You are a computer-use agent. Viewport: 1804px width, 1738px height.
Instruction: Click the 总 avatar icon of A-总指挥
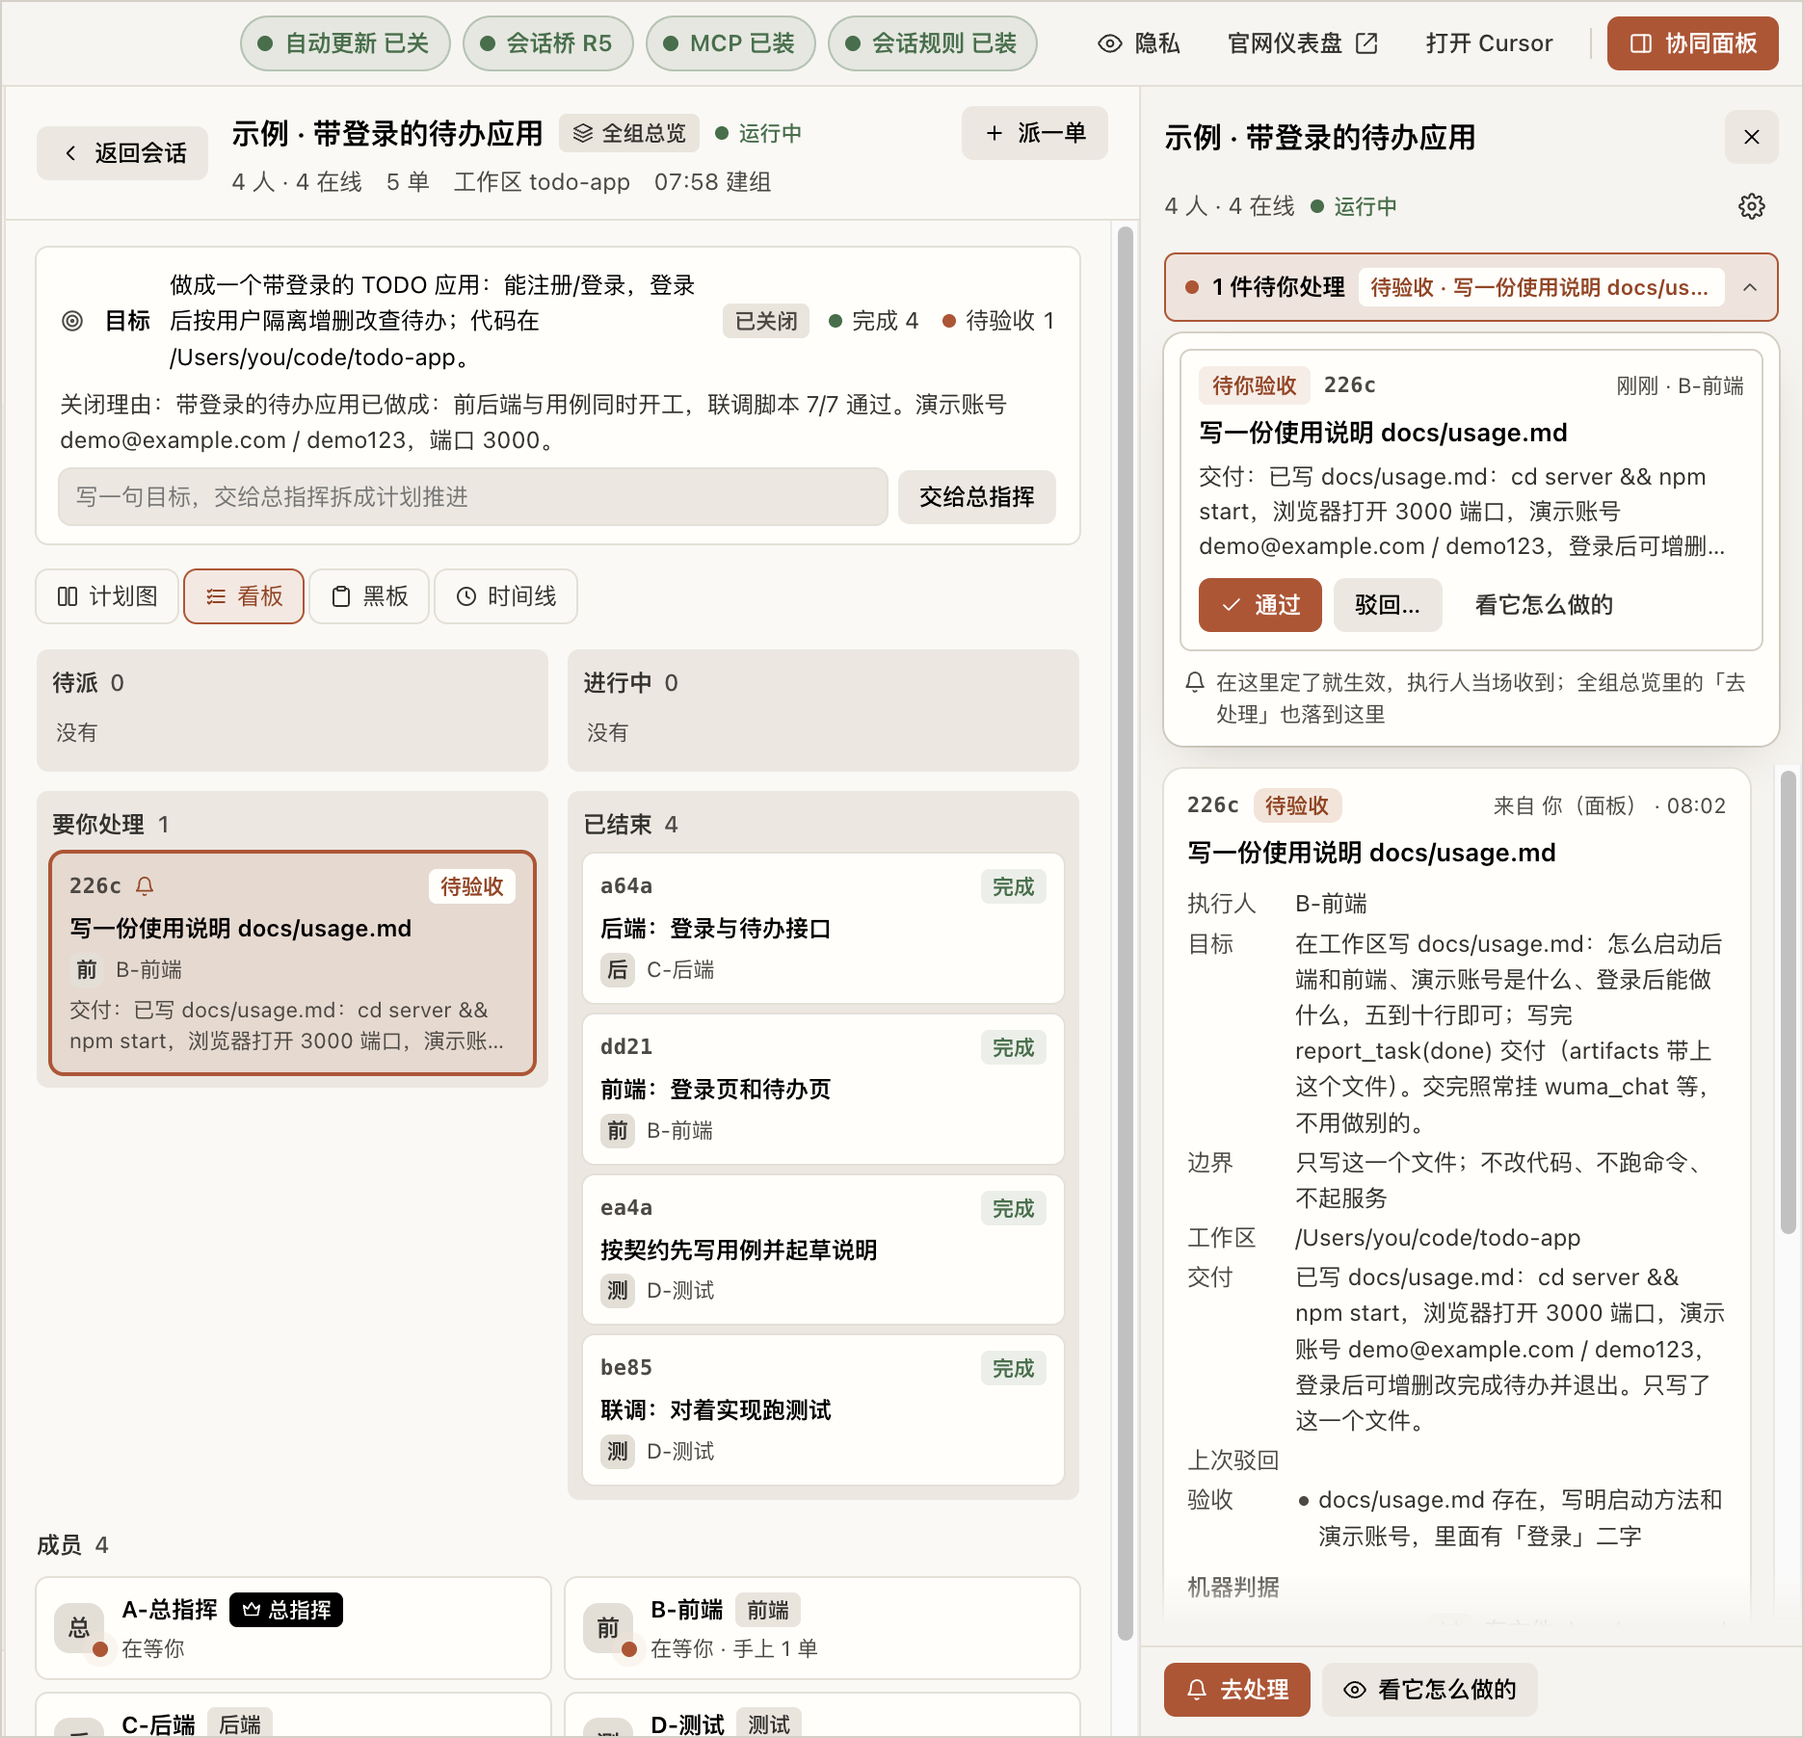(x=79, y=1628)
